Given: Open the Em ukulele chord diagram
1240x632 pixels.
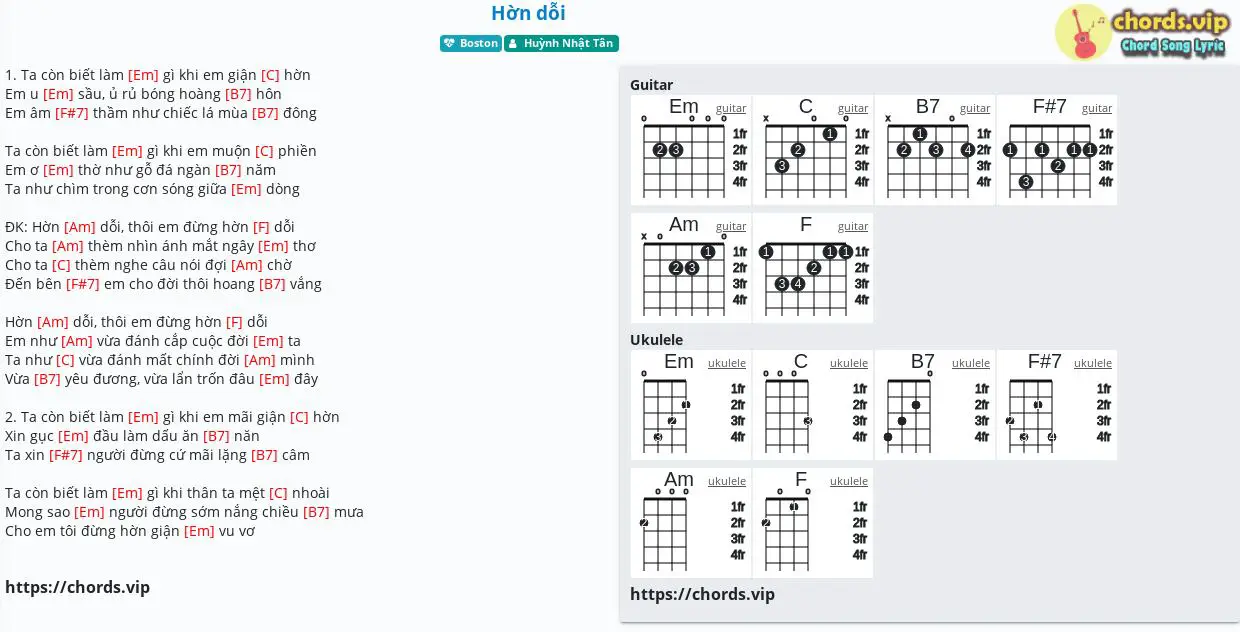Looking at the screenshot, I should click(691, 405).
